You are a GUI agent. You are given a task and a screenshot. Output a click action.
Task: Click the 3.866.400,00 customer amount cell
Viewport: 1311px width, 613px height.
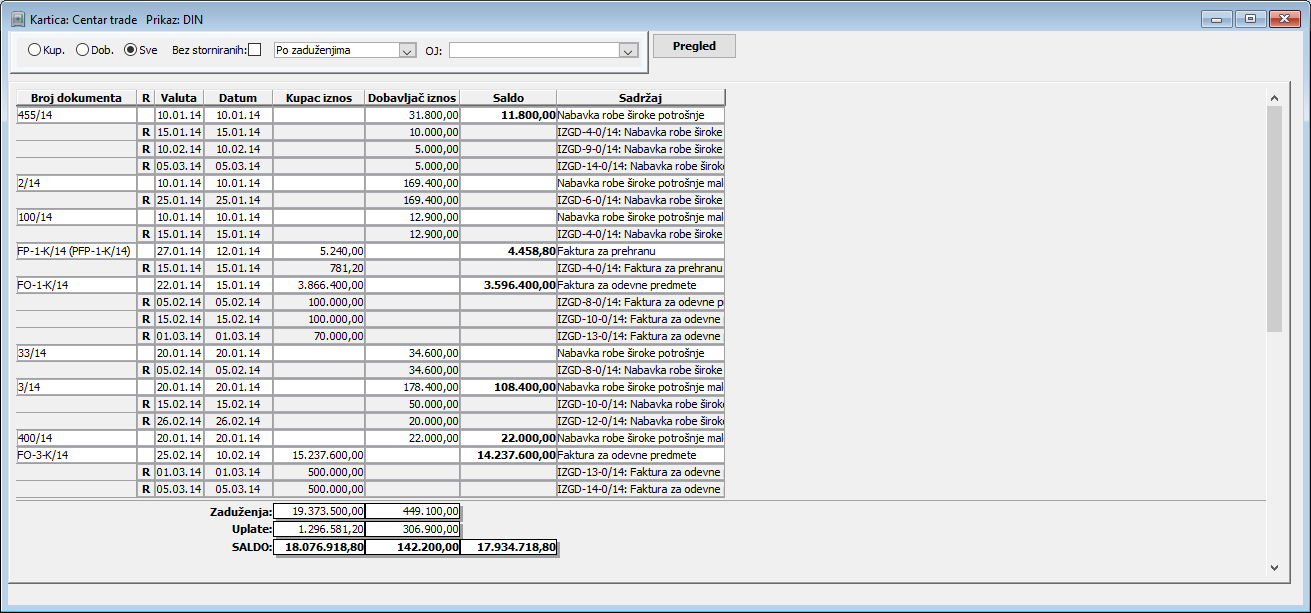click(x=319, y=285)
